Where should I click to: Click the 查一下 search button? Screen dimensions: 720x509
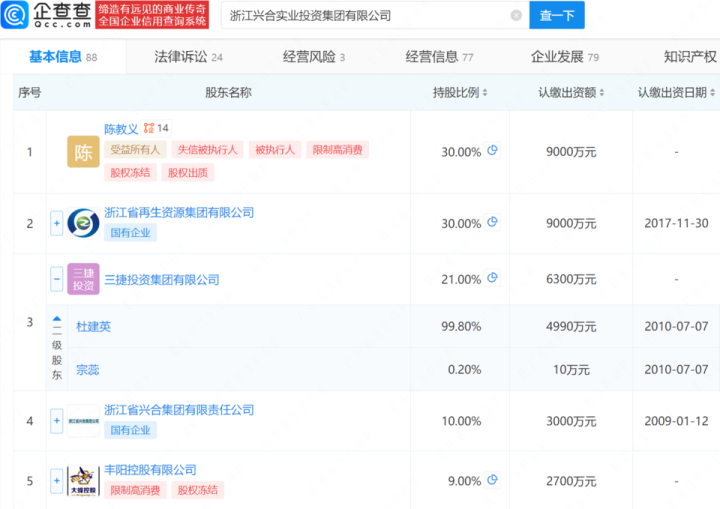[557, 15]
